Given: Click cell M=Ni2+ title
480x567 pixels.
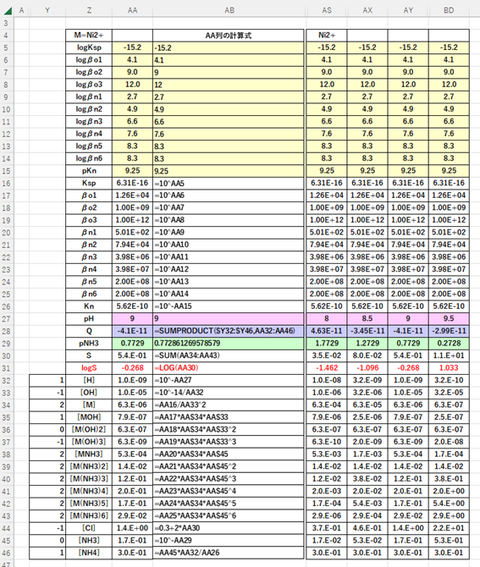Looking at the screenshot, I should (89, 35).
